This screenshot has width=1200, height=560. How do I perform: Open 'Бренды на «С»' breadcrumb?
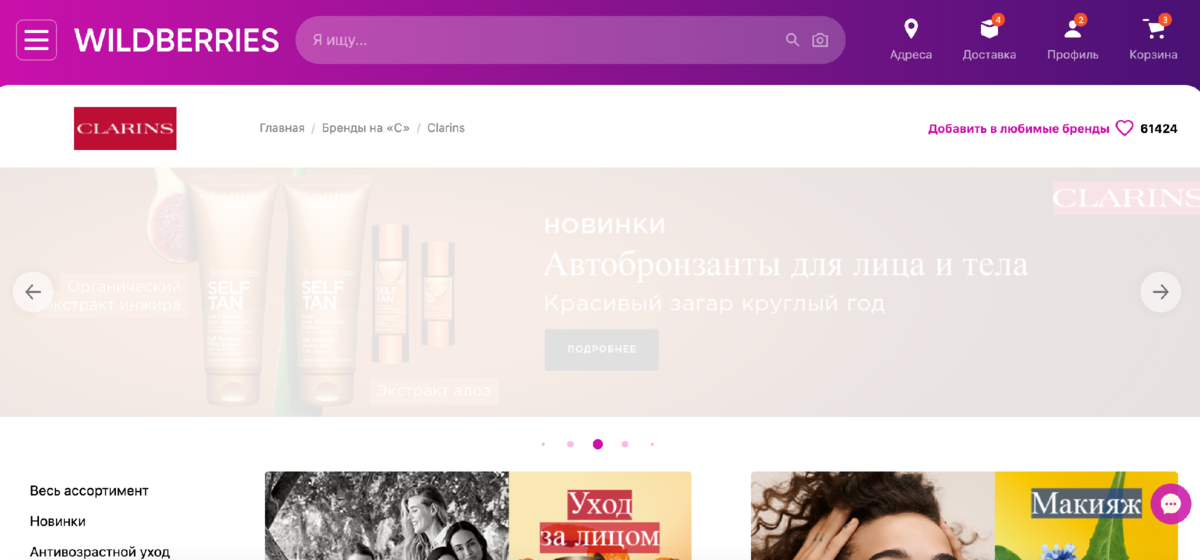click(x=366, y=128)
